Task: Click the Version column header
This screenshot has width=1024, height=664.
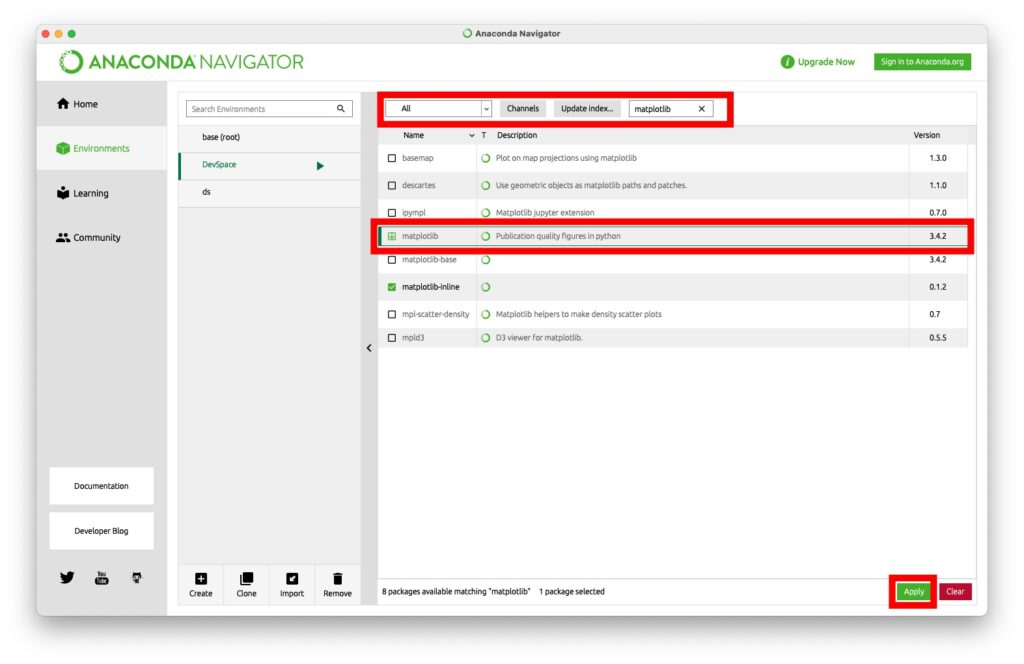Action: click(x=926, y=135)
